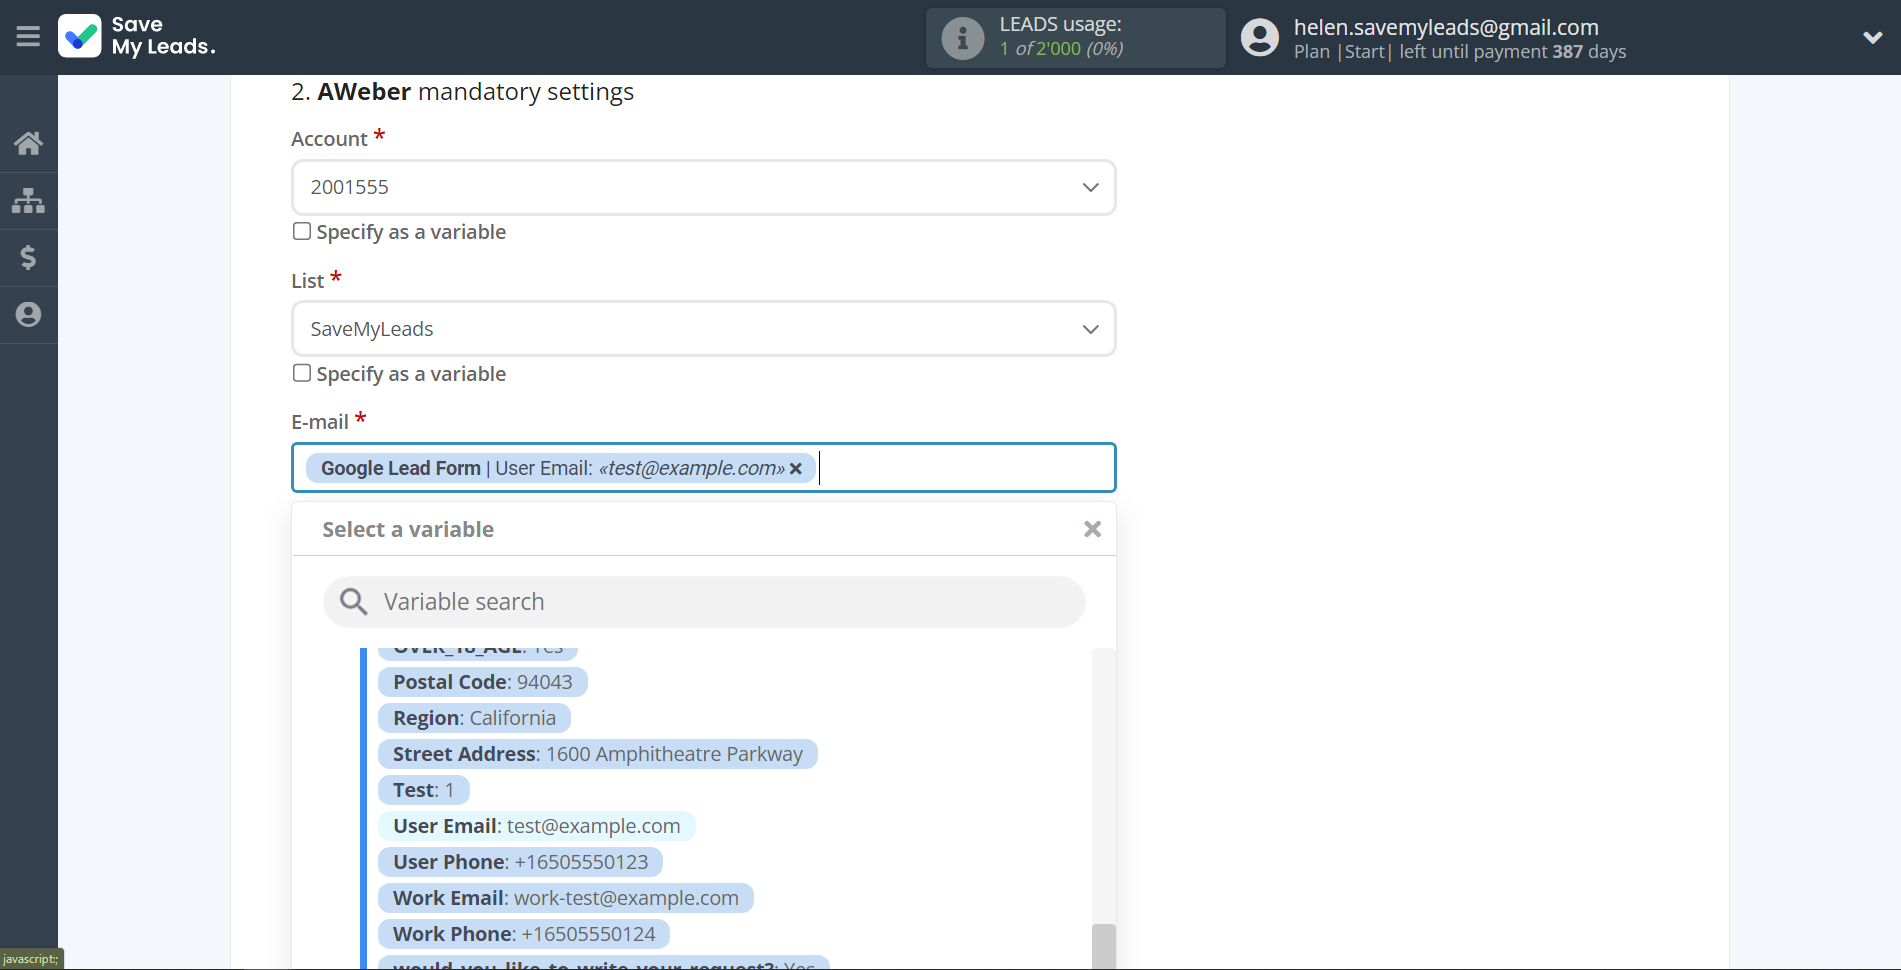
Task: Open the hamburger menu
Action: pyautogui.click(x=28, y=37)
